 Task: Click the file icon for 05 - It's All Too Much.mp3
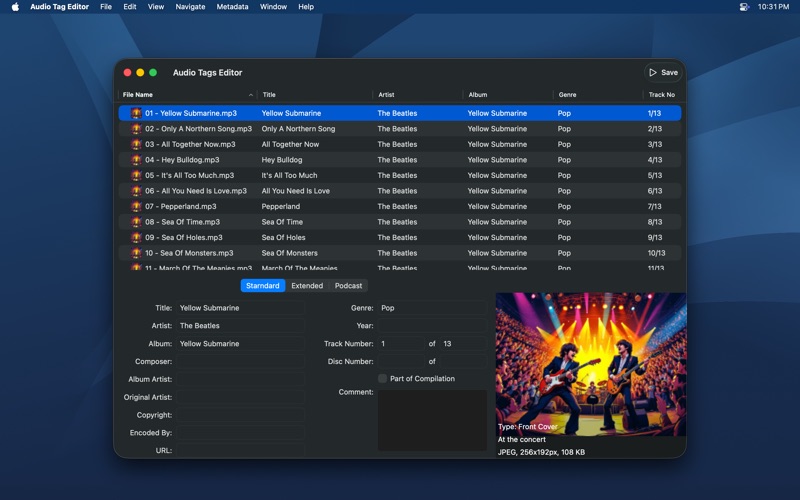(x=136, y=176)
